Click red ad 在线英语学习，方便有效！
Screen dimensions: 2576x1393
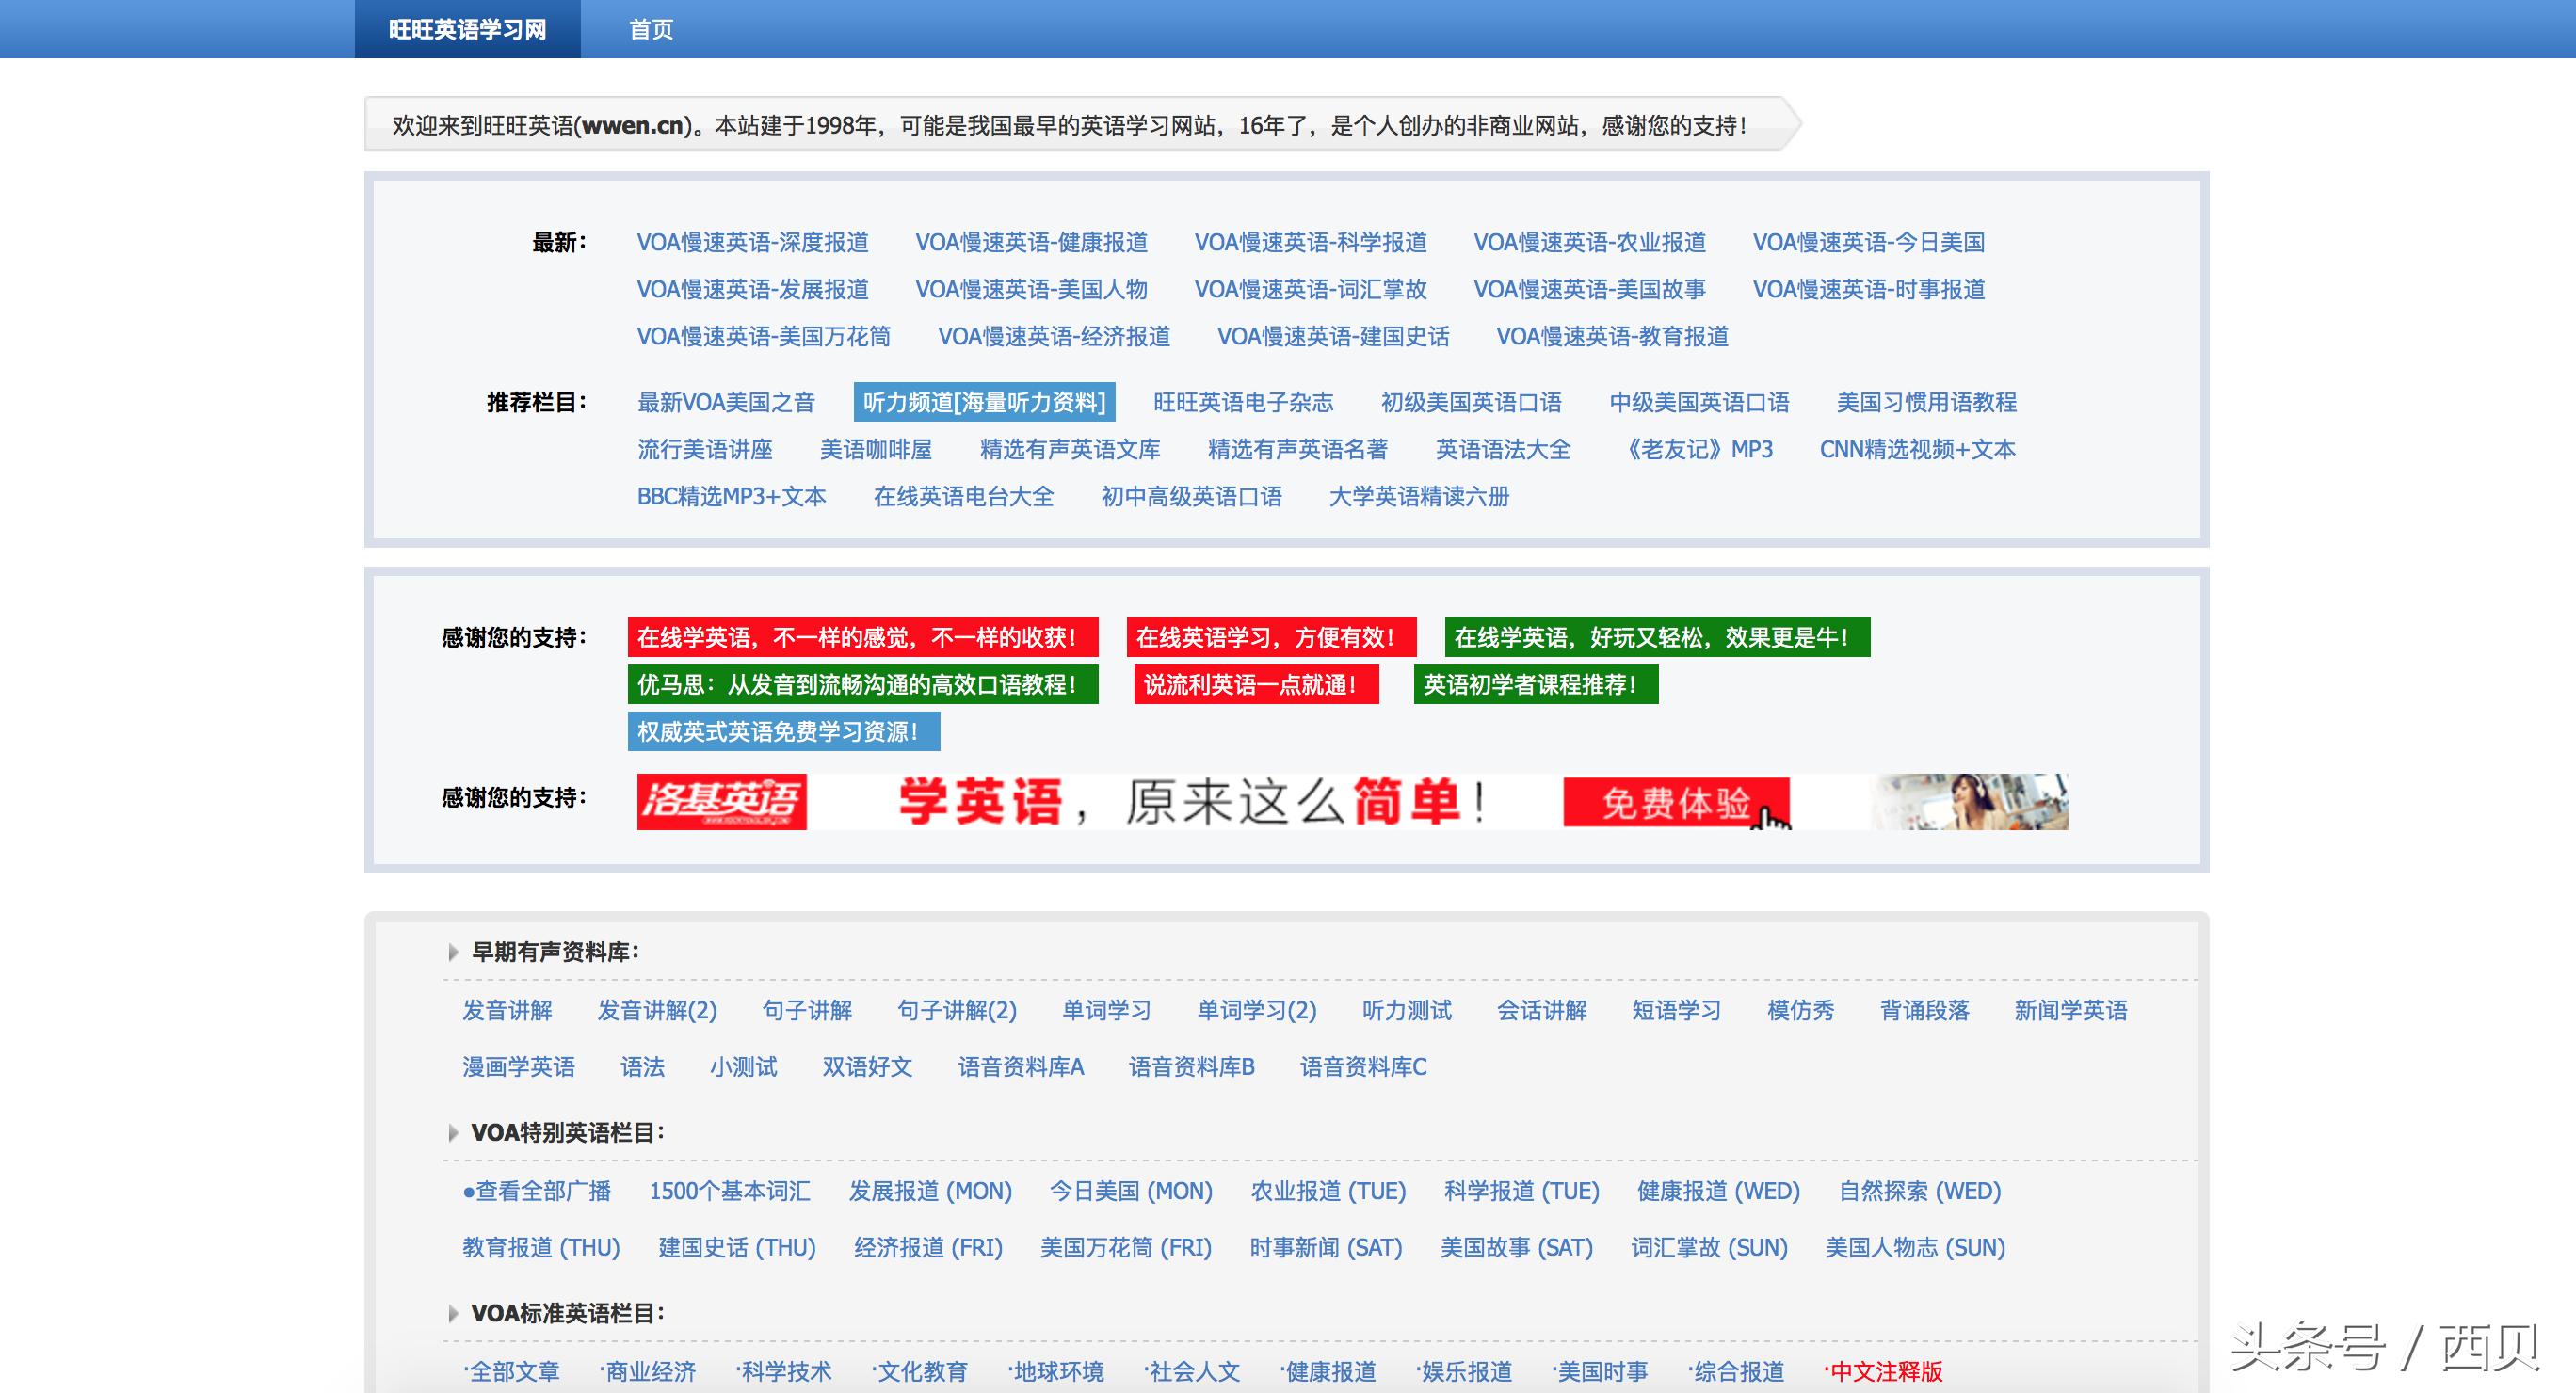[1270, 637]
